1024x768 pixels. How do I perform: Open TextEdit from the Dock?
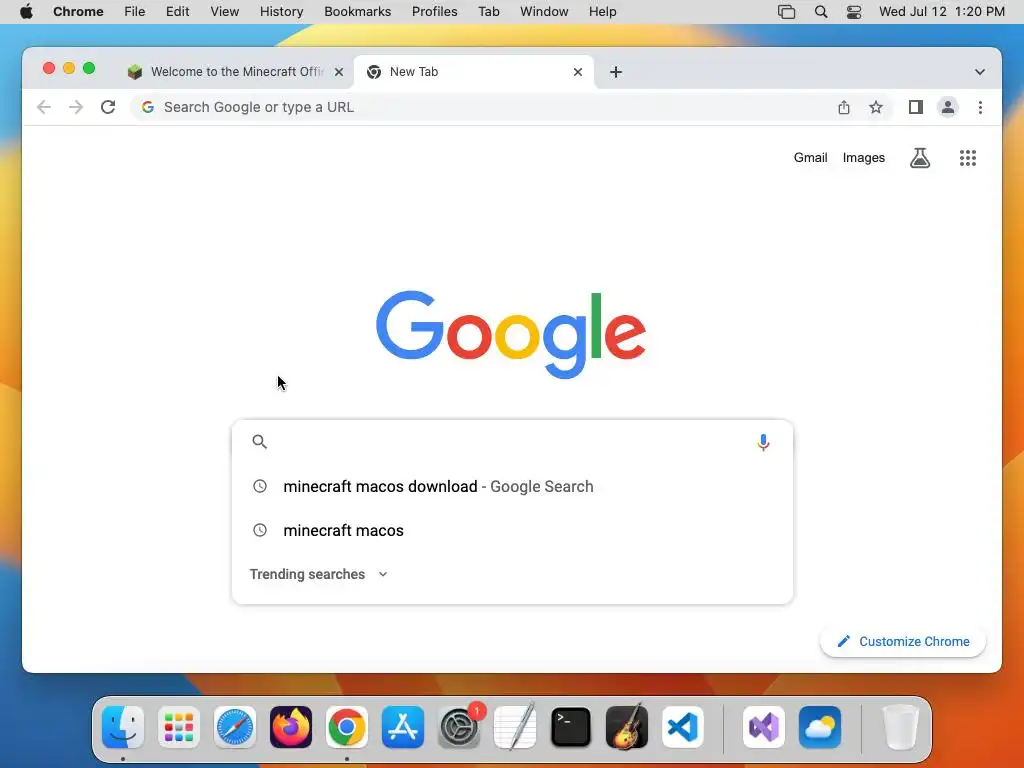tap(515, 727)
